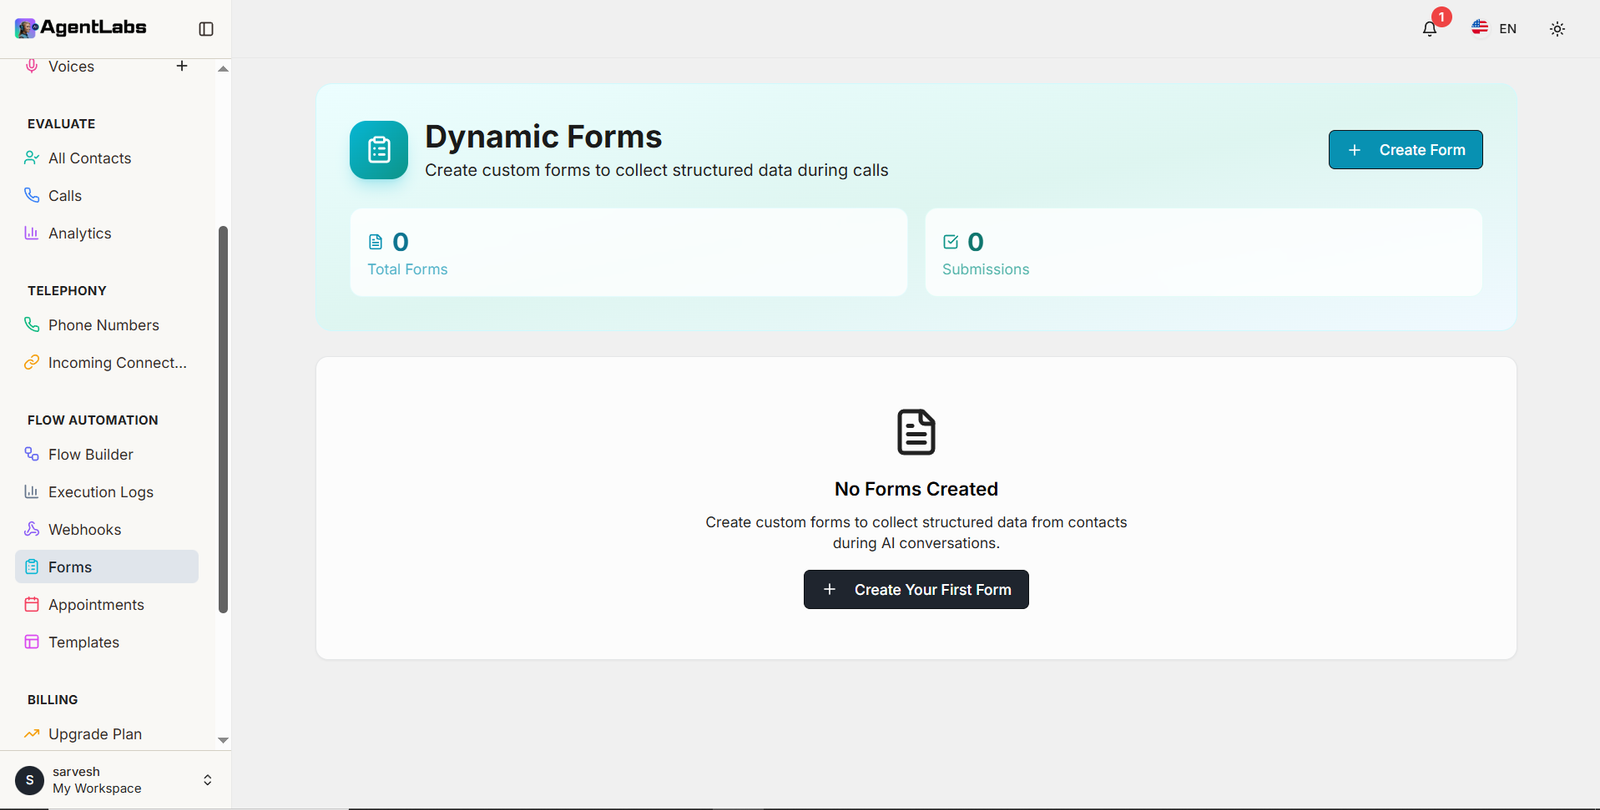1600x810 pixels.
Task: Click the sidebar scrollbar thumb
Action: (223, 419)
